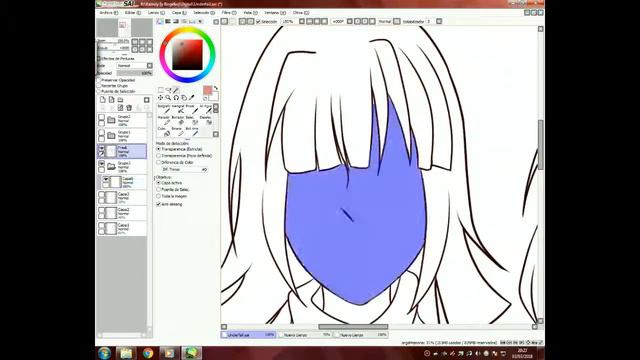Select the Rotate view tool
This screenshot has height=360, width=640.
click(x=176, y=98)
